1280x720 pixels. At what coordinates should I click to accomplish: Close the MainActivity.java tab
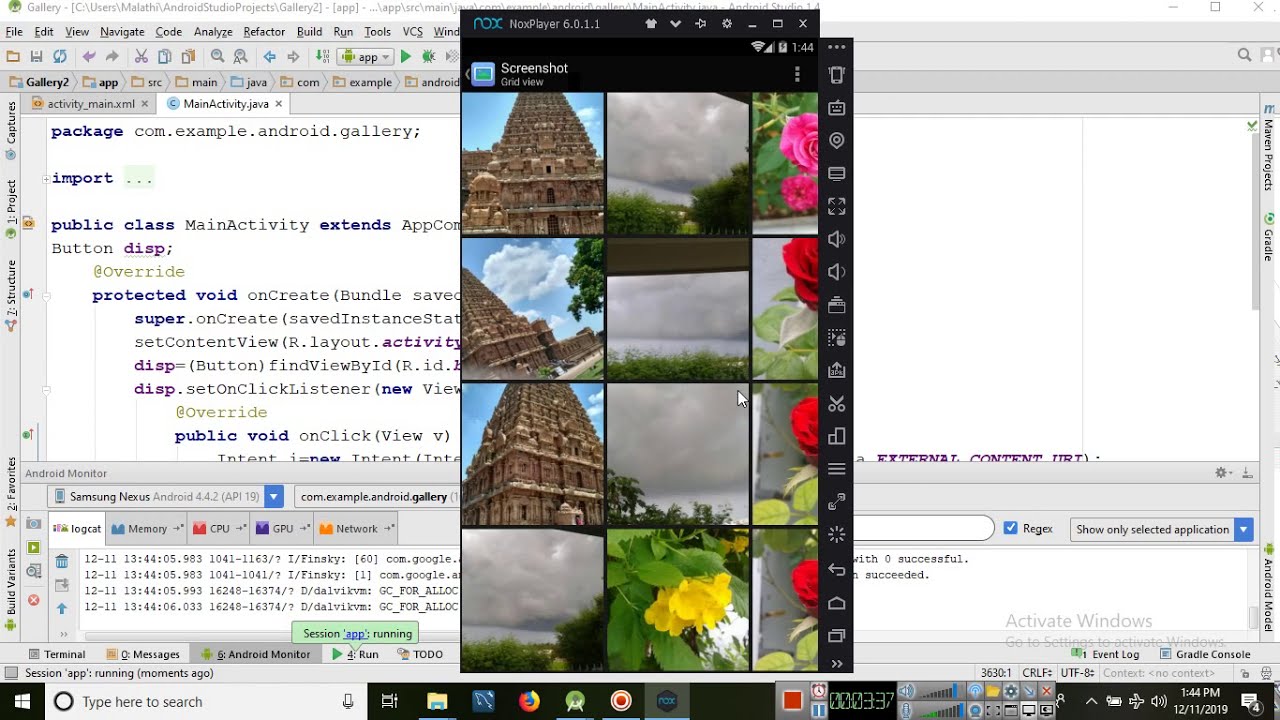click(279, 104)
